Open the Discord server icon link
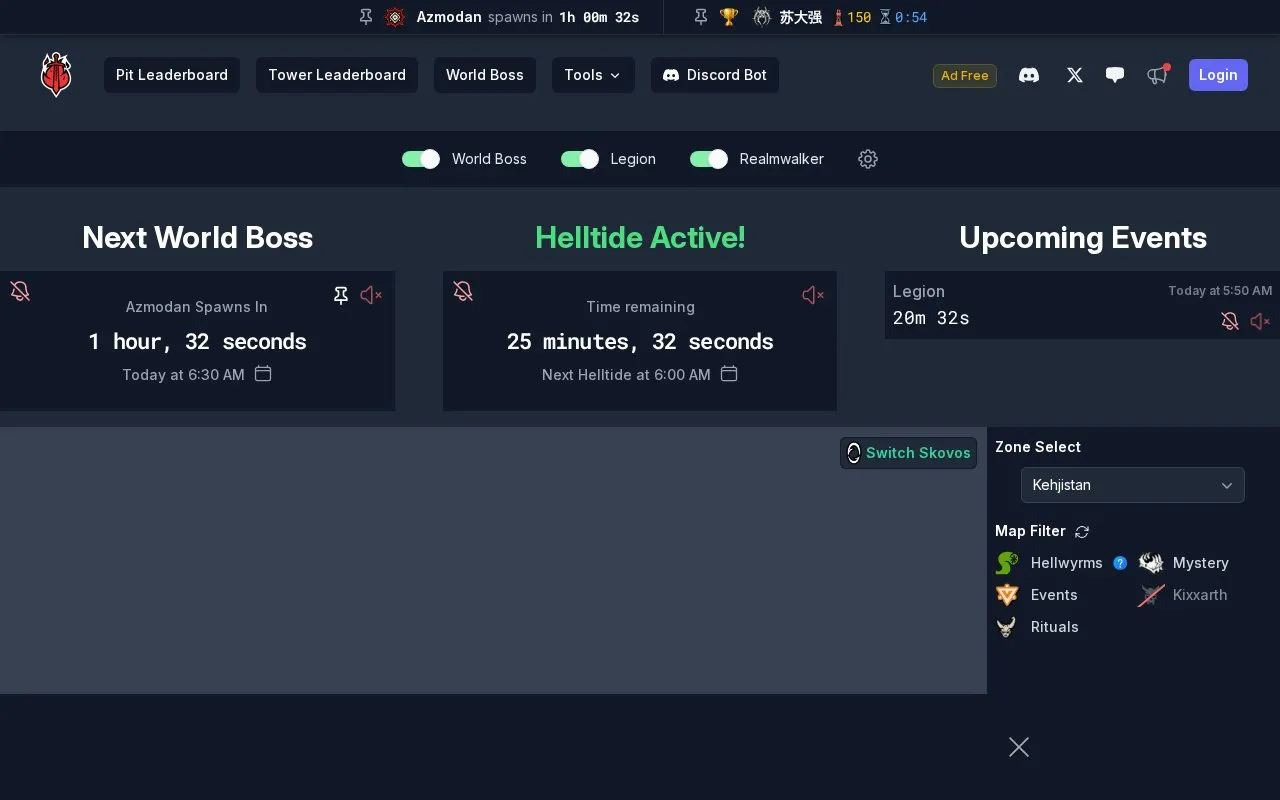Screen dimensions: 1280x800 click(1029, 75)
